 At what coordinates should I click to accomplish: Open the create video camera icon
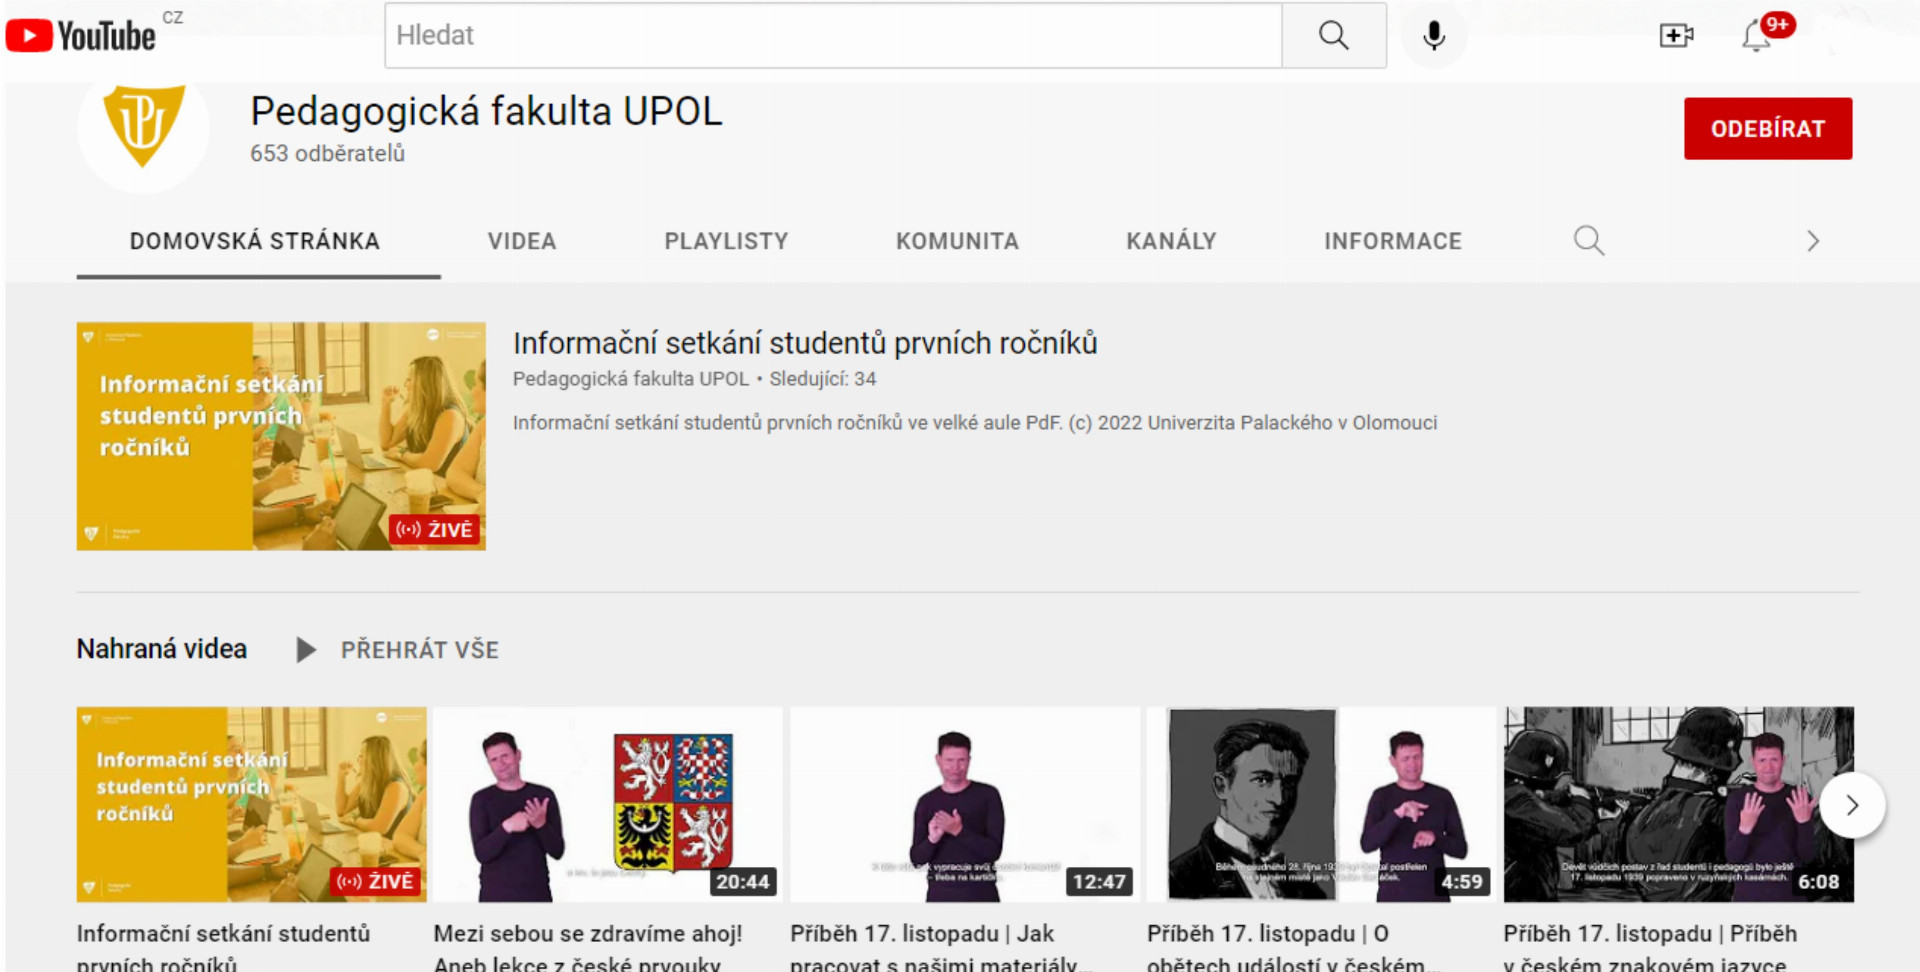coord(1676,36)
